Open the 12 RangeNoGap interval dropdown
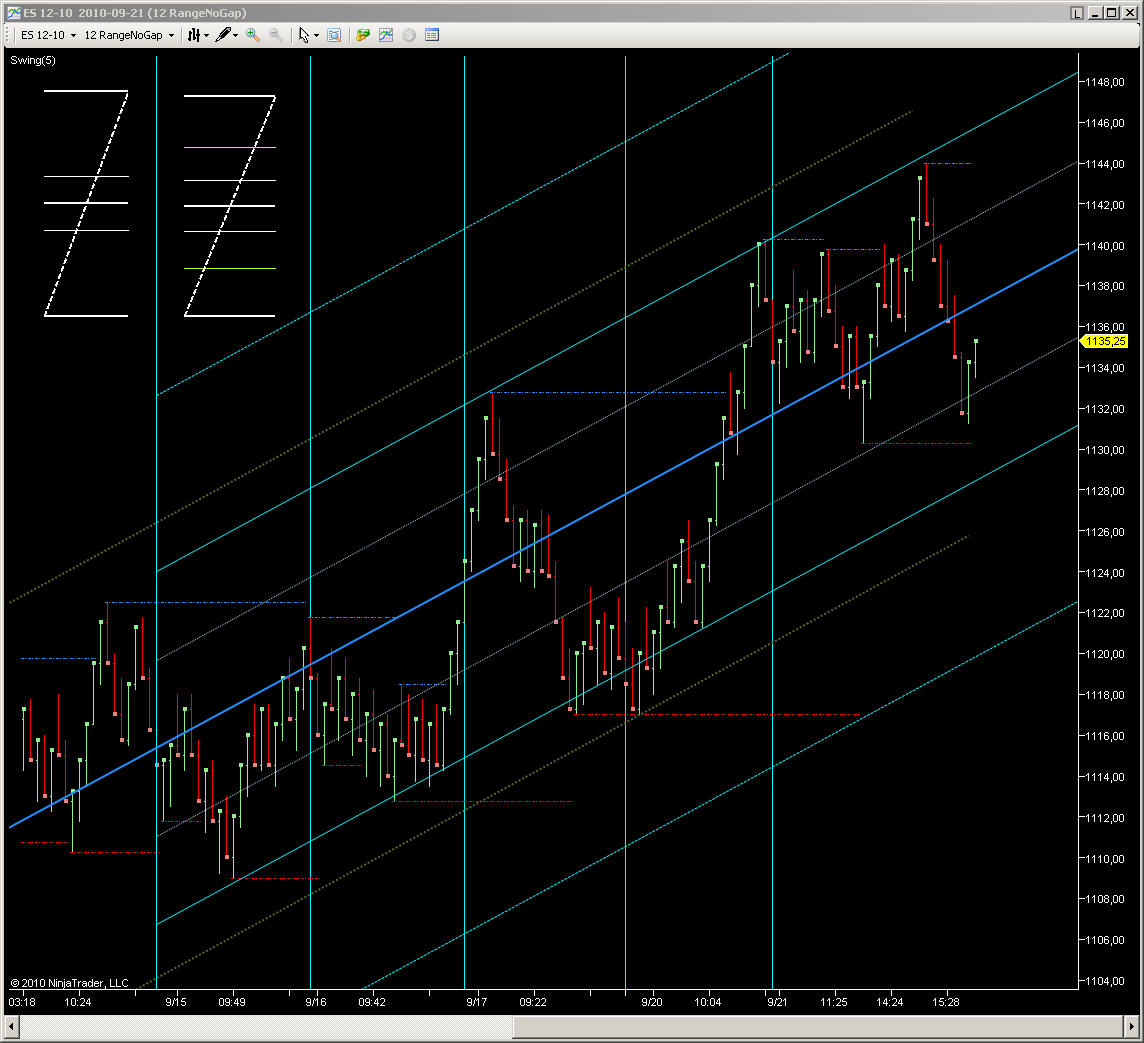The image size is (1144, 1043). pyautogui.click(x=129, y=35)
